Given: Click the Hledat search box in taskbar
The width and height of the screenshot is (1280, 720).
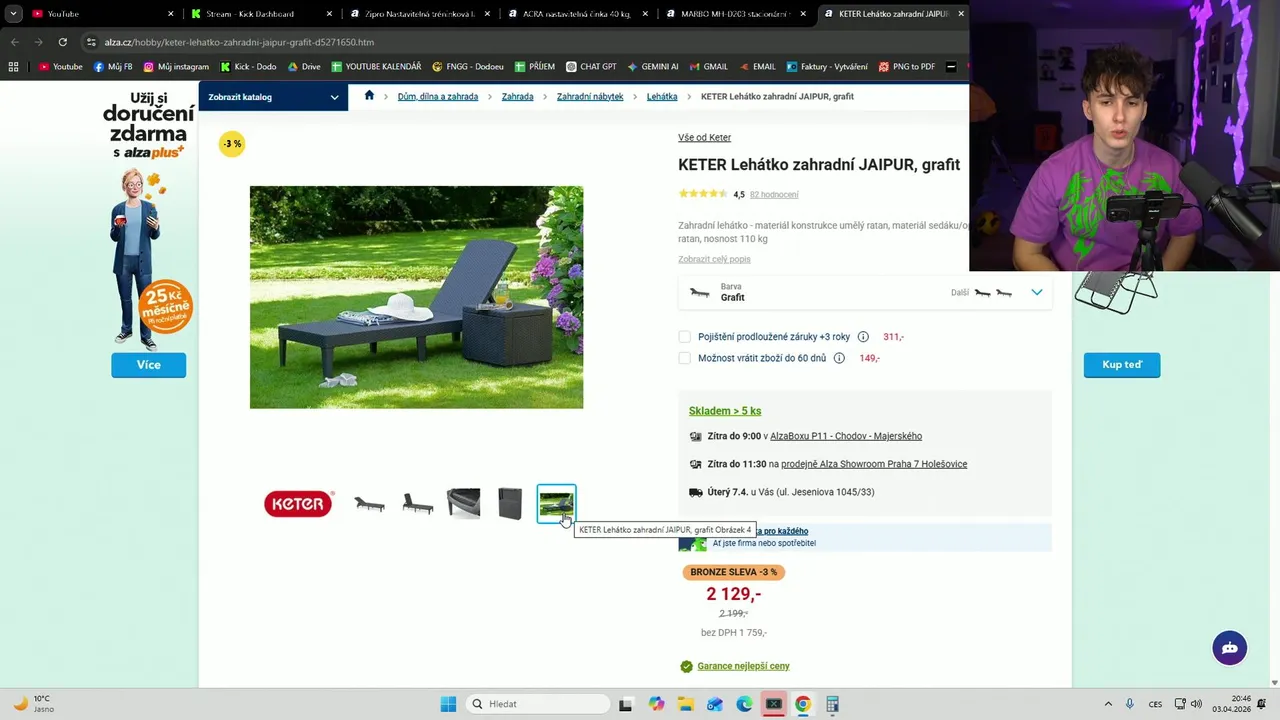Looking at the screenshot, I should tap(538, 704).
